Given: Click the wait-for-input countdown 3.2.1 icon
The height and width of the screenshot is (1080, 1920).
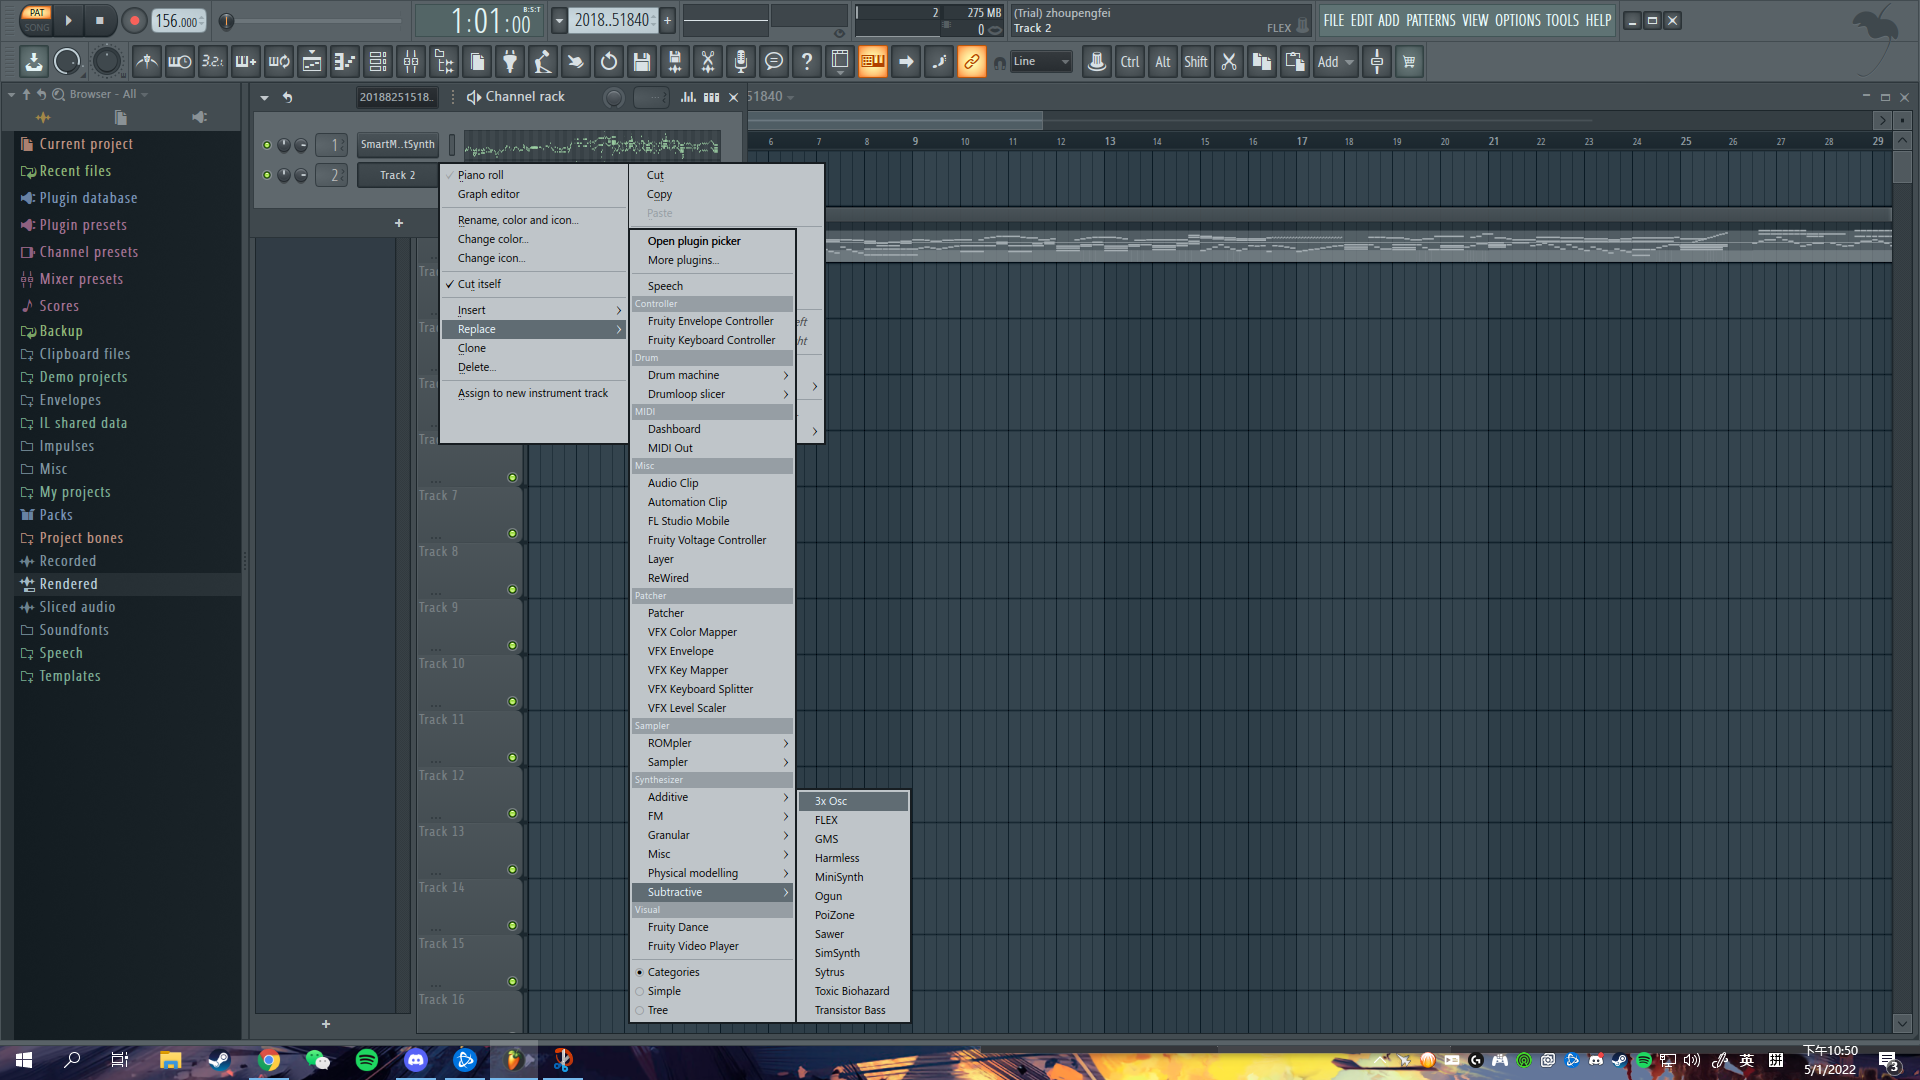Looking at the screenshot, I should click(212, 62).
